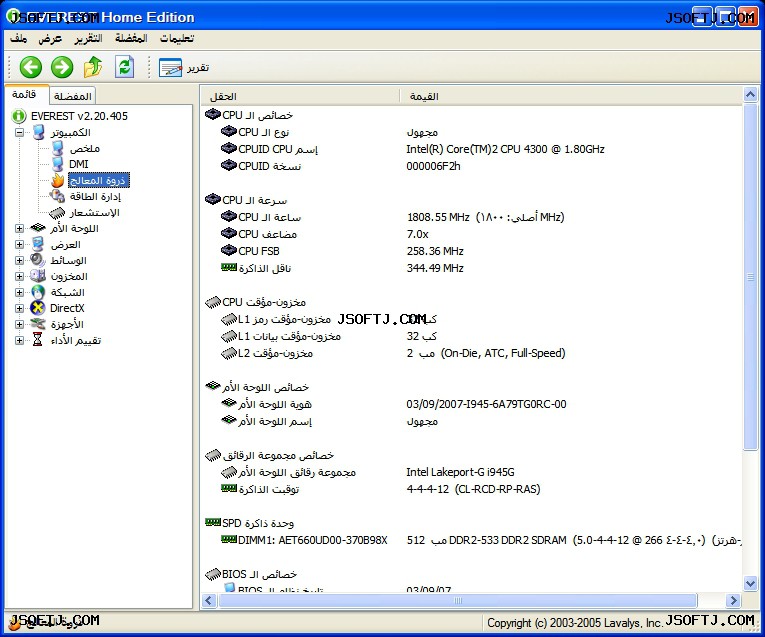
Task: Expand the الشبكة (Network) tree node
Action: (19, 292)
